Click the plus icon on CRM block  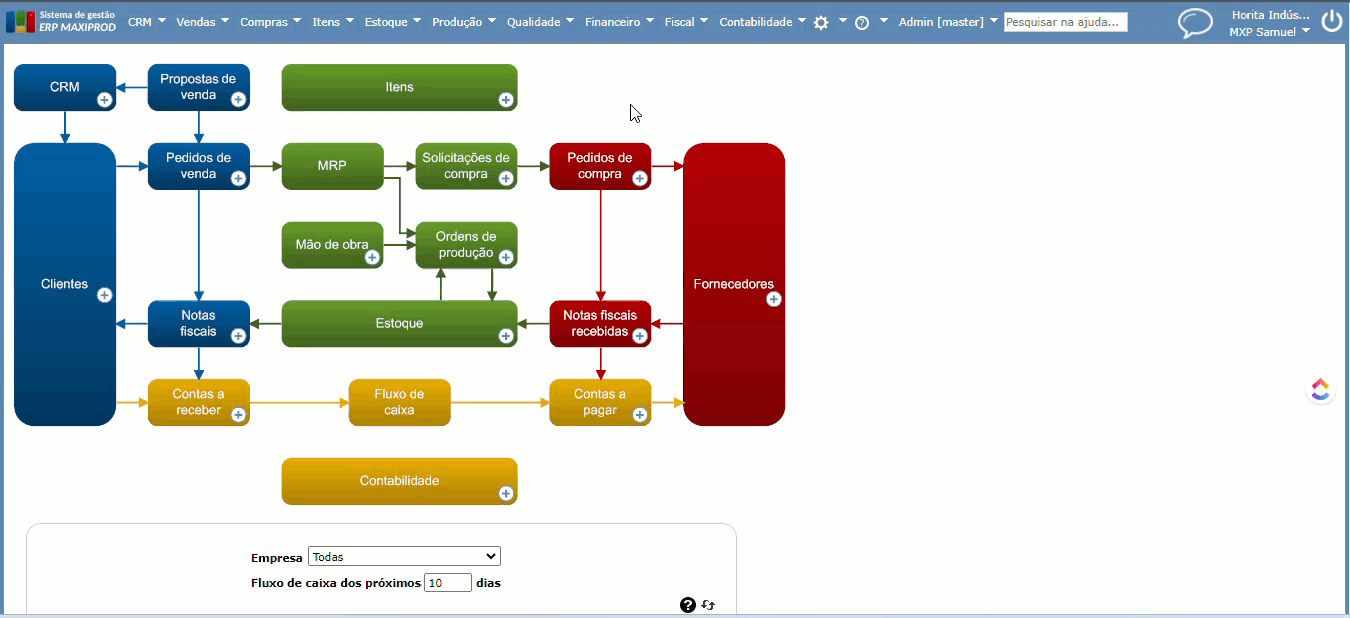point(104,99)
